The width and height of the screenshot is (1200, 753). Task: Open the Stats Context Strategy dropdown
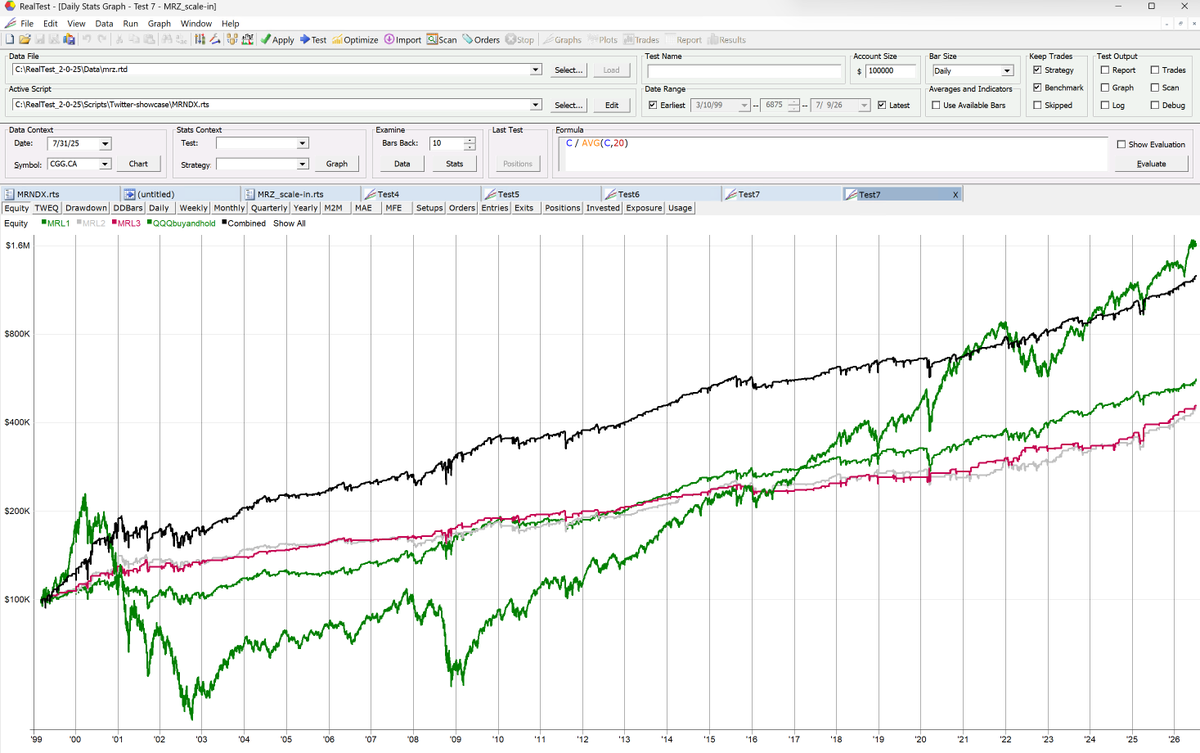point(303,164)
